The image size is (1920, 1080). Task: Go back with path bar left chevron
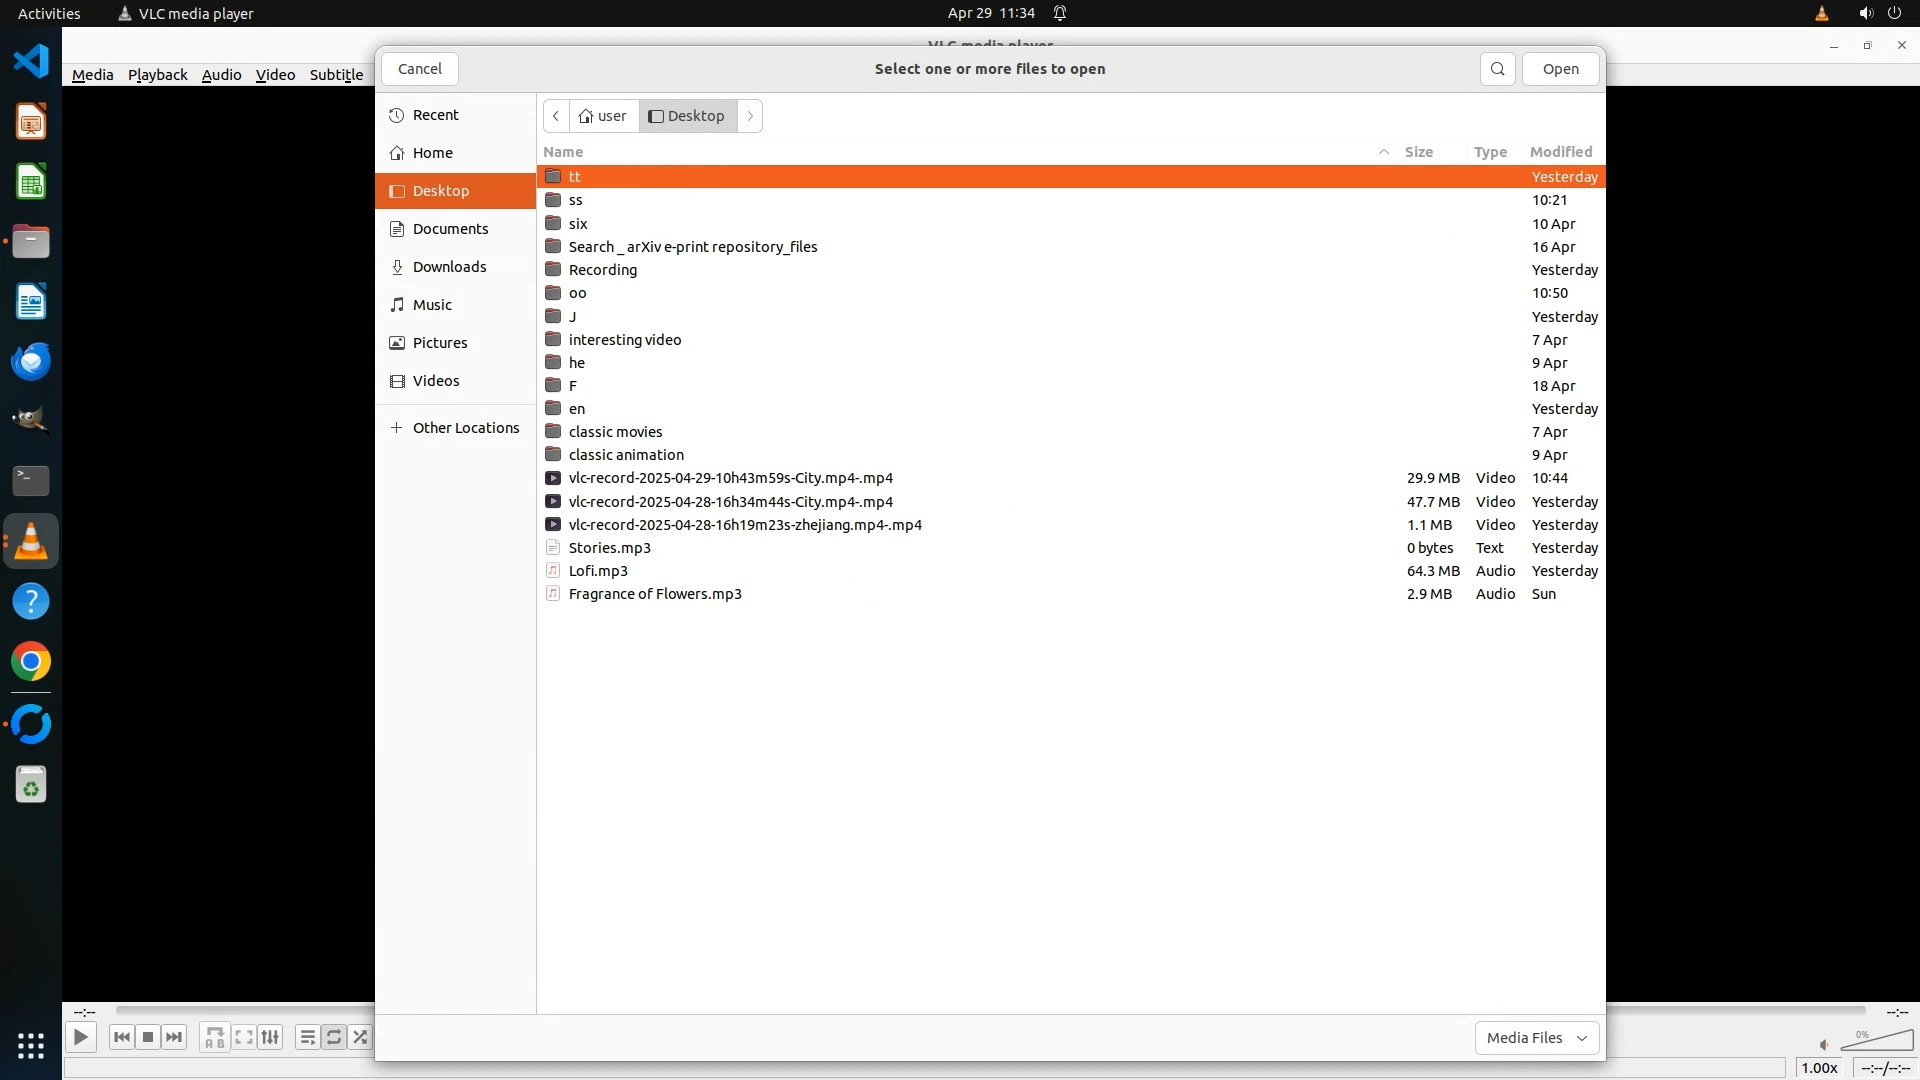coord(556,116)
